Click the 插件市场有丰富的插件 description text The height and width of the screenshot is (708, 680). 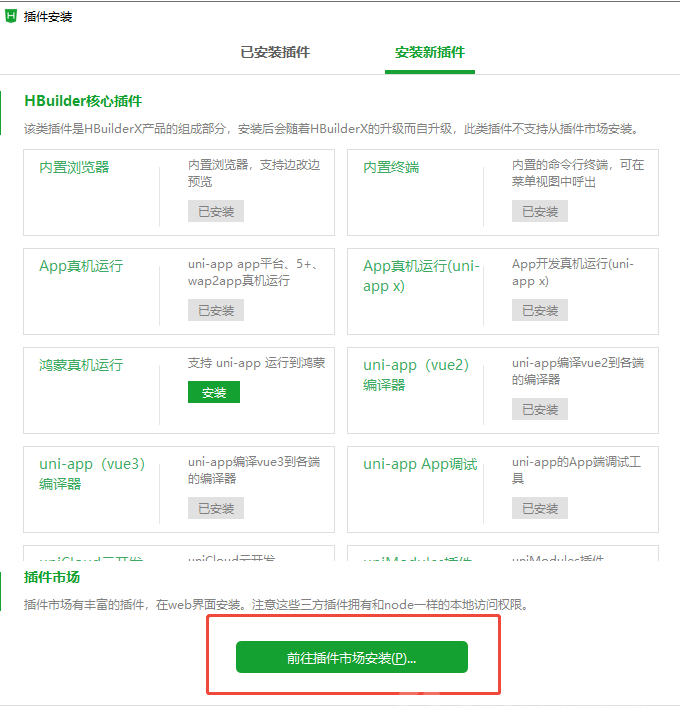click(276, 605)
